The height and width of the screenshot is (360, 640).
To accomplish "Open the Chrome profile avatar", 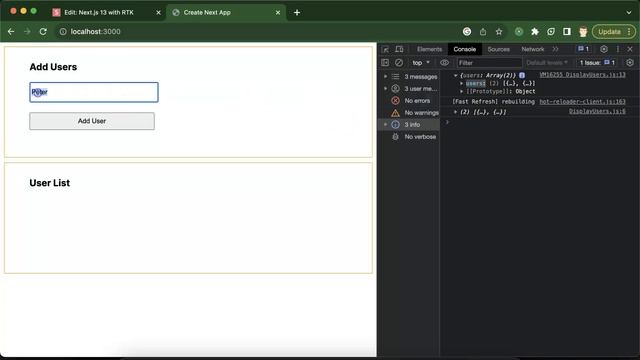I will tap(583, 31).
